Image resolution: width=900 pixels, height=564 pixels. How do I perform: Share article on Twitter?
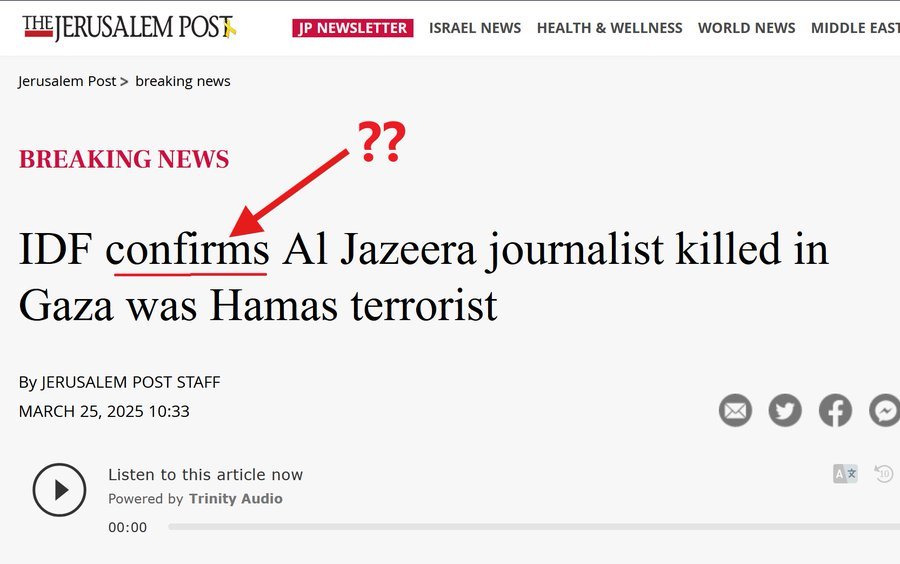coord(785,410)
